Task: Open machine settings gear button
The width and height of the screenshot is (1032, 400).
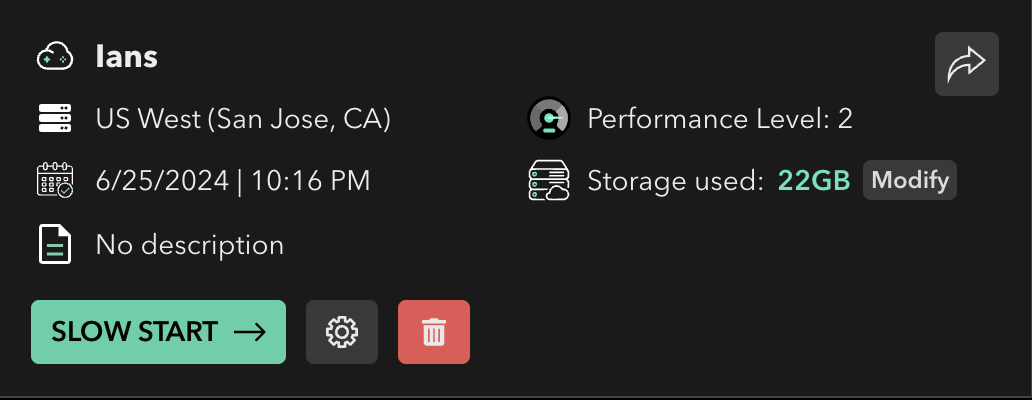Action: point(342,332)
